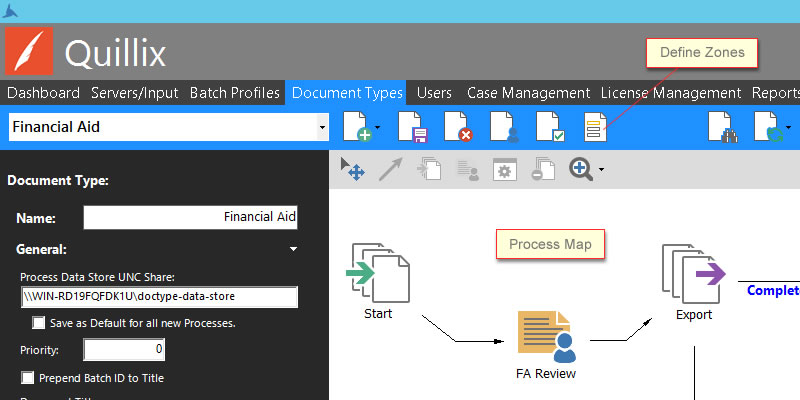The image size is (800, 400).
Task: Open the License Management tab
Action: pos(671,93)
